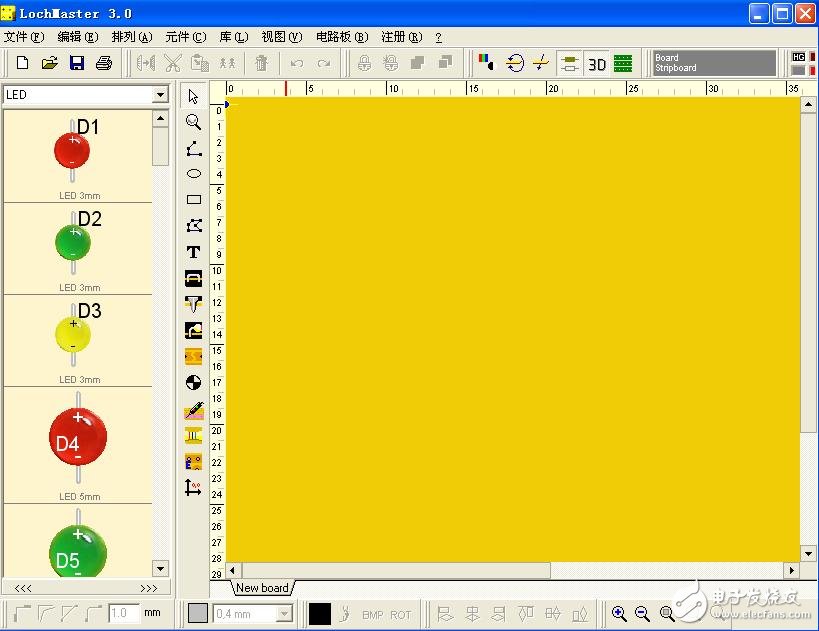Open the 元件(C) menu
The width and height of the screenshot is (819, 631).
pos(185,37)
